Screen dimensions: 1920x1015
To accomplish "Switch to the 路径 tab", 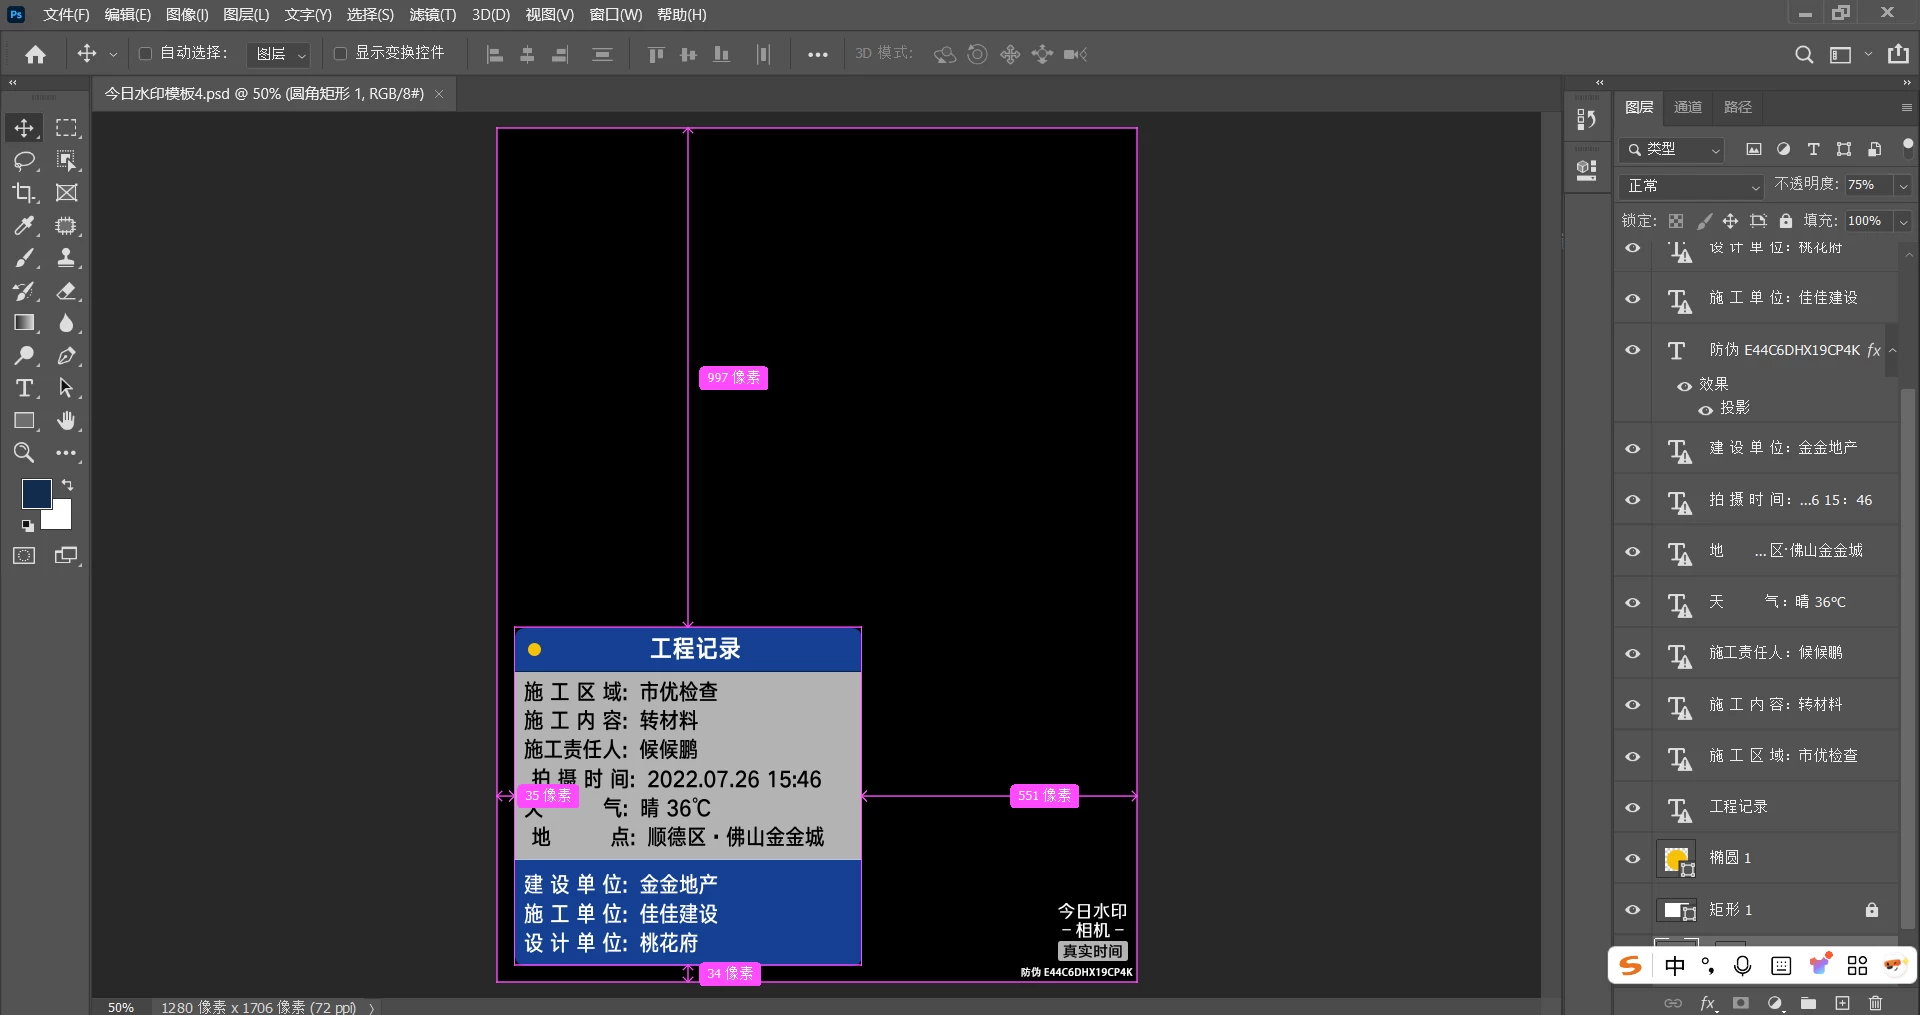I will (x=1738, y=107).
